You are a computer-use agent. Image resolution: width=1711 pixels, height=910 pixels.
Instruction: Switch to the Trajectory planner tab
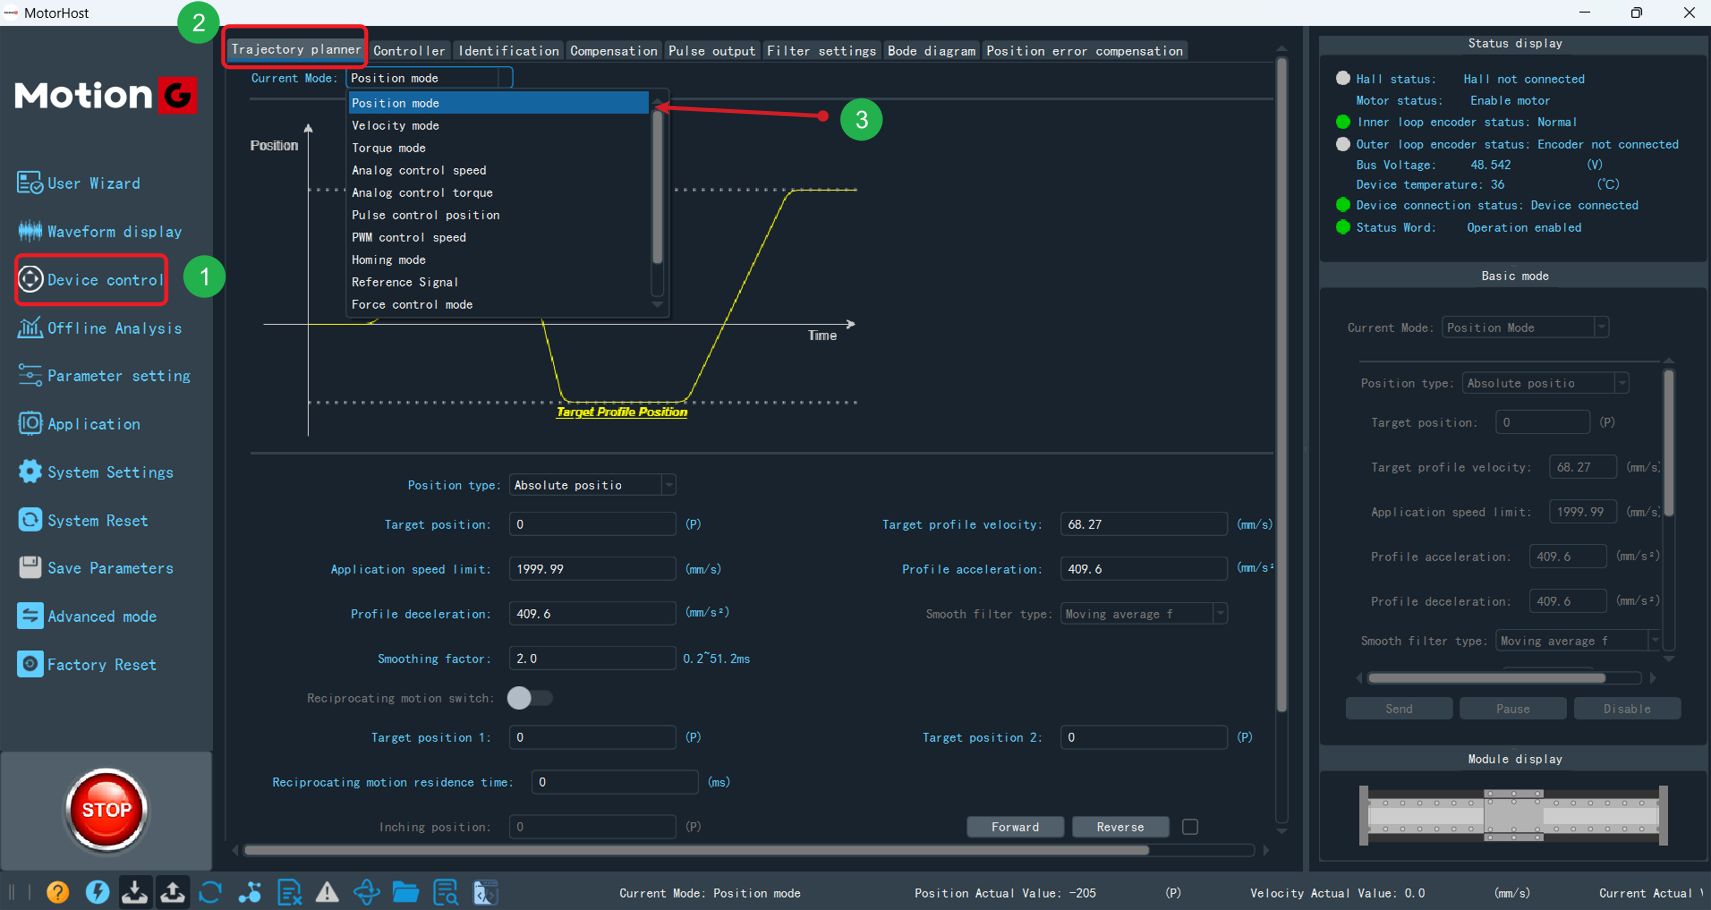pyautogui.click(x=295, y=49)
